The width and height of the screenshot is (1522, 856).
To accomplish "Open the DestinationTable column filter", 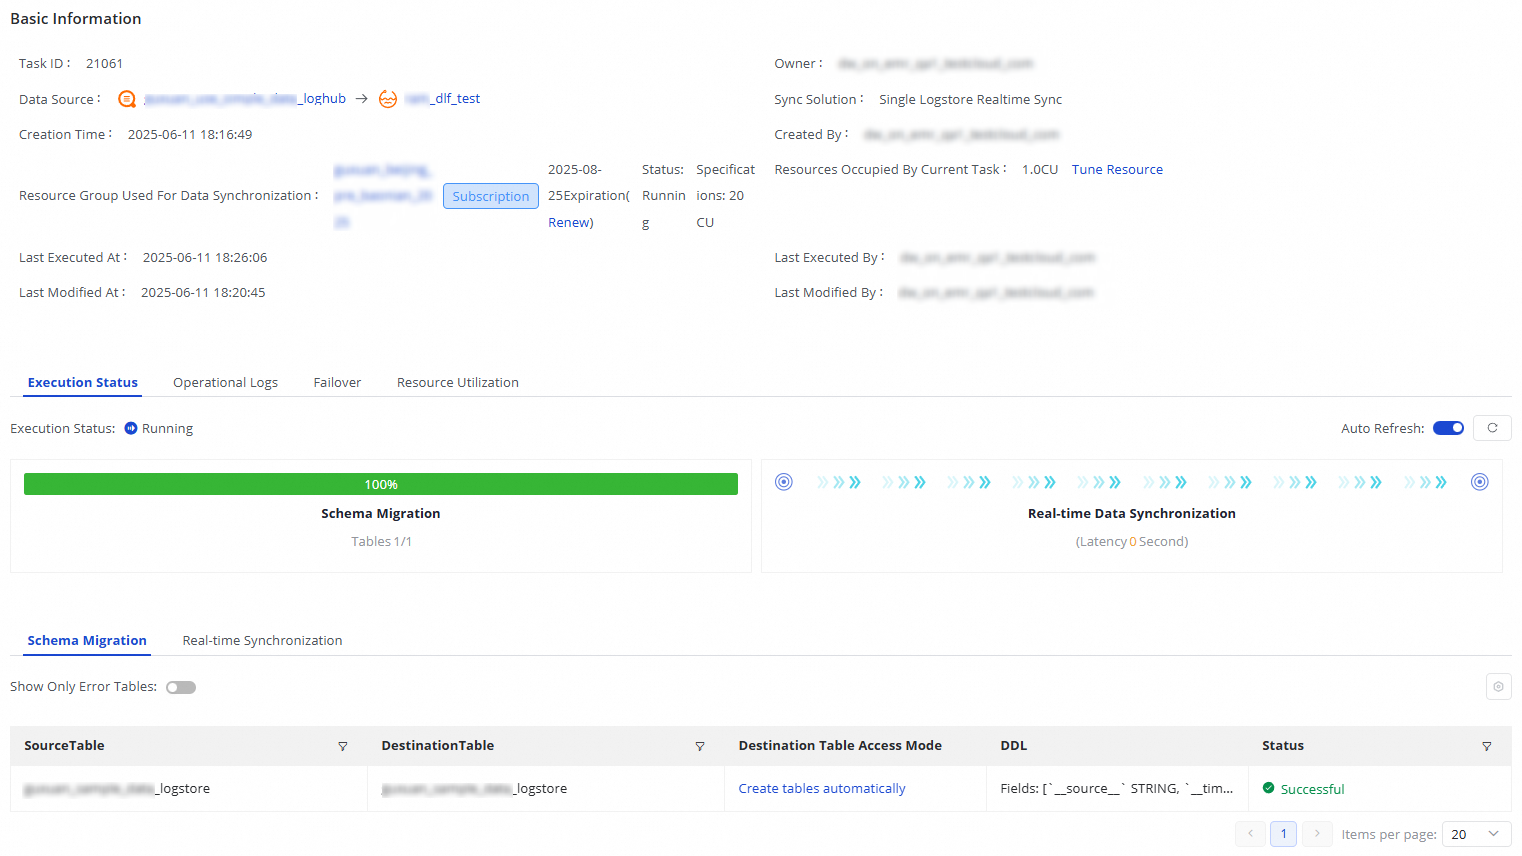I will click(700, 746).
